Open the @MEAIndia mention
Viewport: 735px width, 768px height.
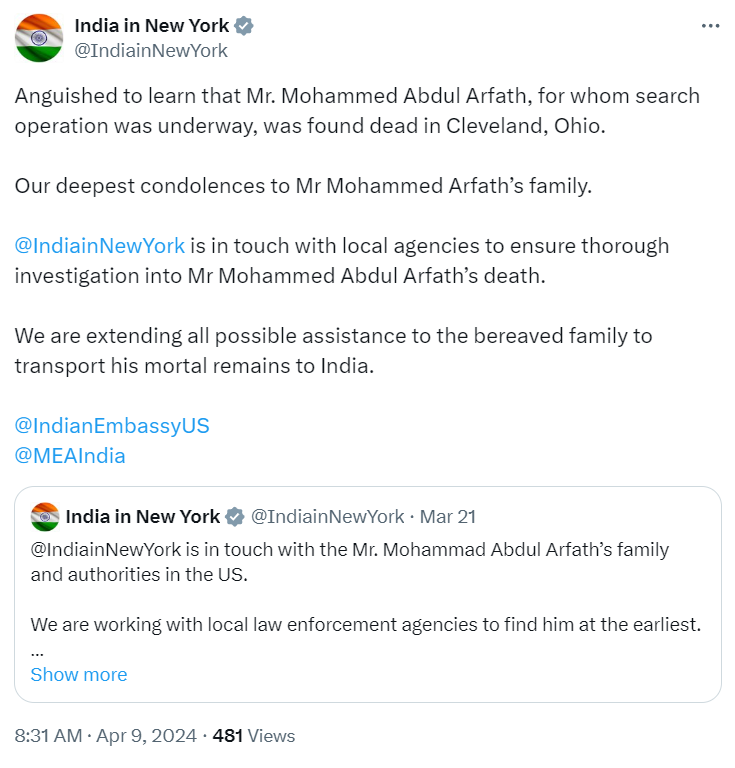pos(70,456)
